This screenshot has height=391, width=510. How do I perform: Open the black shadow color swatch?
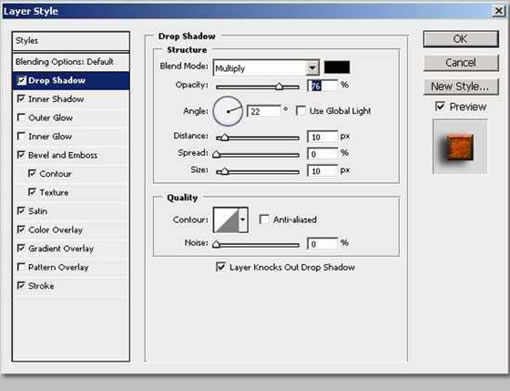tap(337, 67)
